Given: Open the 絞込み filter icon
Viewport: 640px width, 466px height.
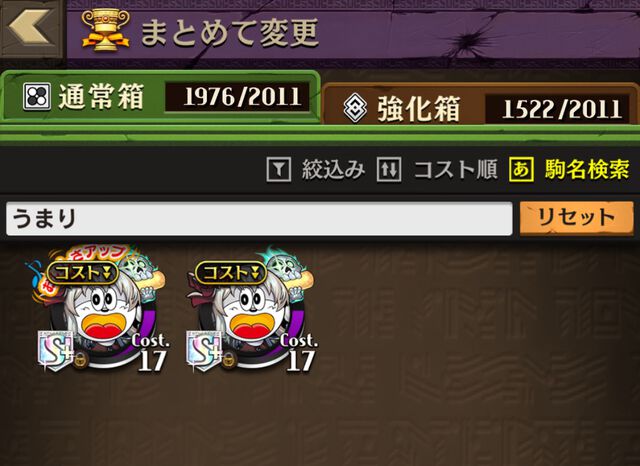Looking at the screenshot, I should point(279,169).
